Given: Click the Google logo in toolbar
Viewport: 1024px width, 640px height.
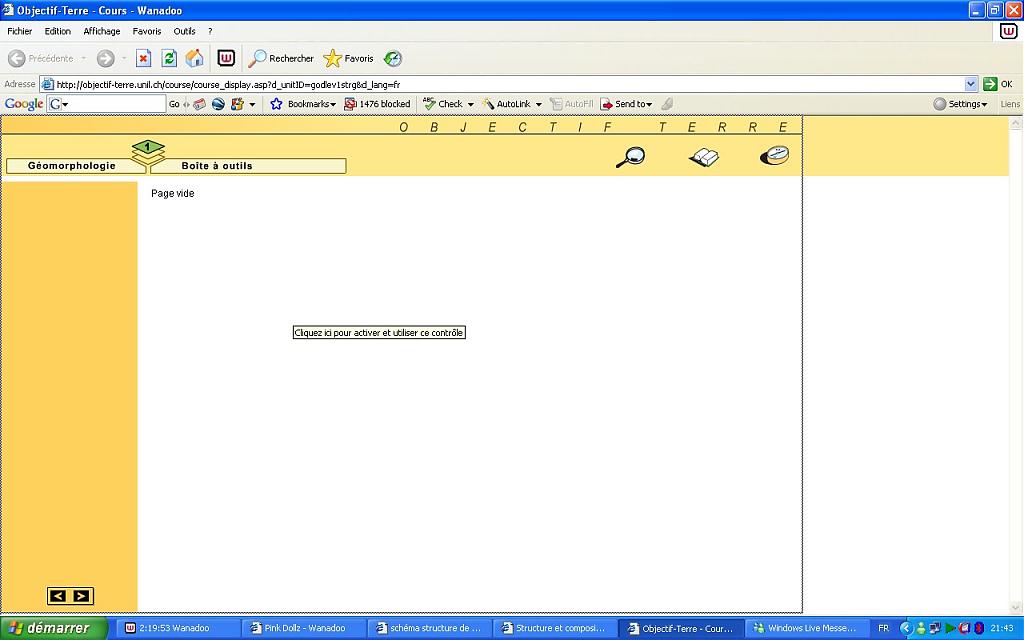Looking at the screenshot, I should tap(24, 104).
